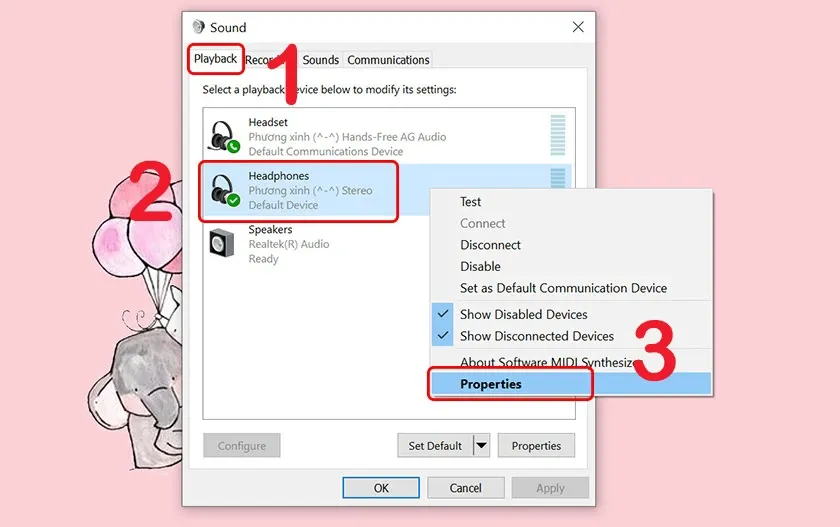Click the Headset device icon
The width and height of the screenshot is (840, 527).
point(224,137)
